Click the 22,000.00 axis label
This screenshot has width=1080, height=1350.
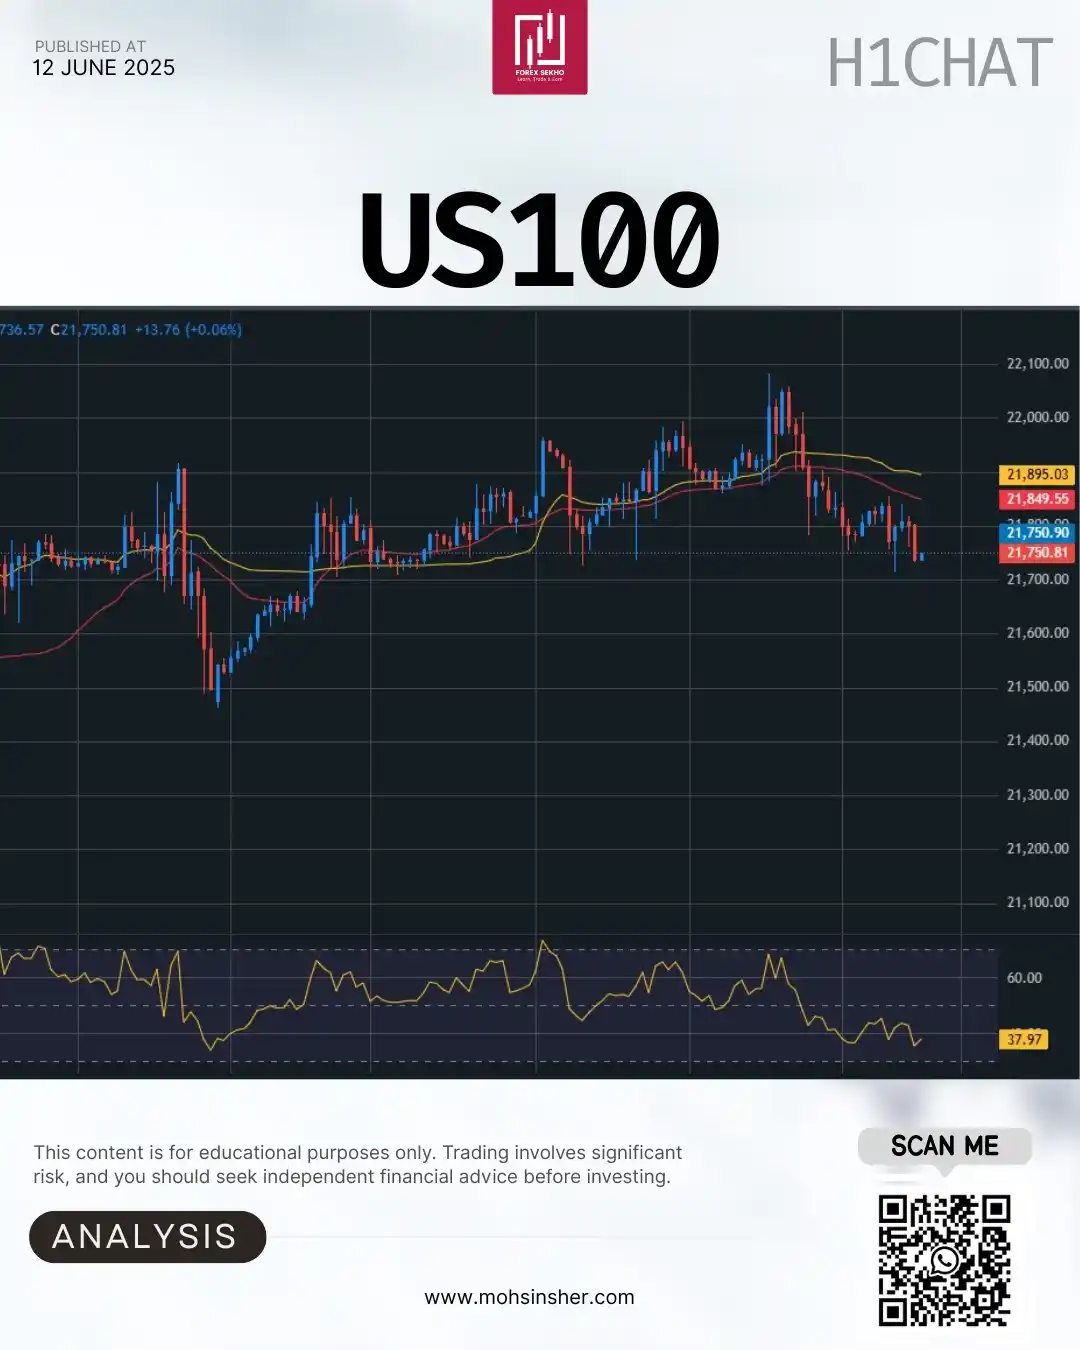tap(1037, 417)
